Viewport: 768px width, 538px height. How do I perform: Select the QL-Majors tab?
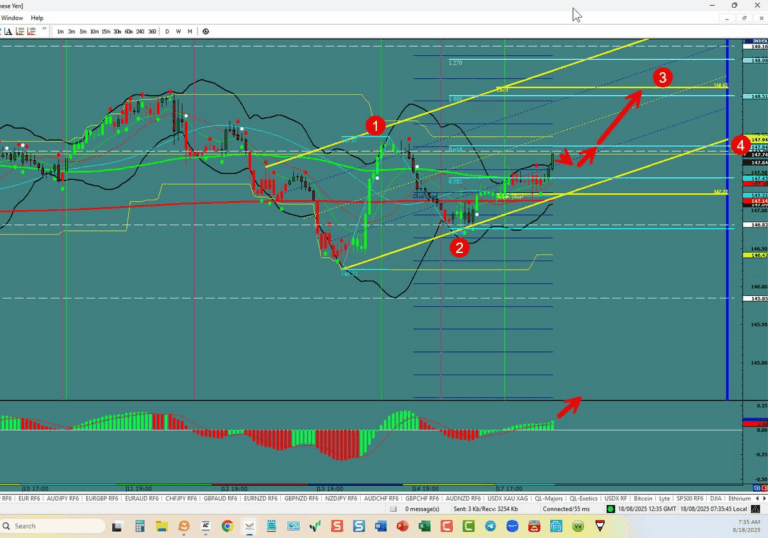click(549, 498)
